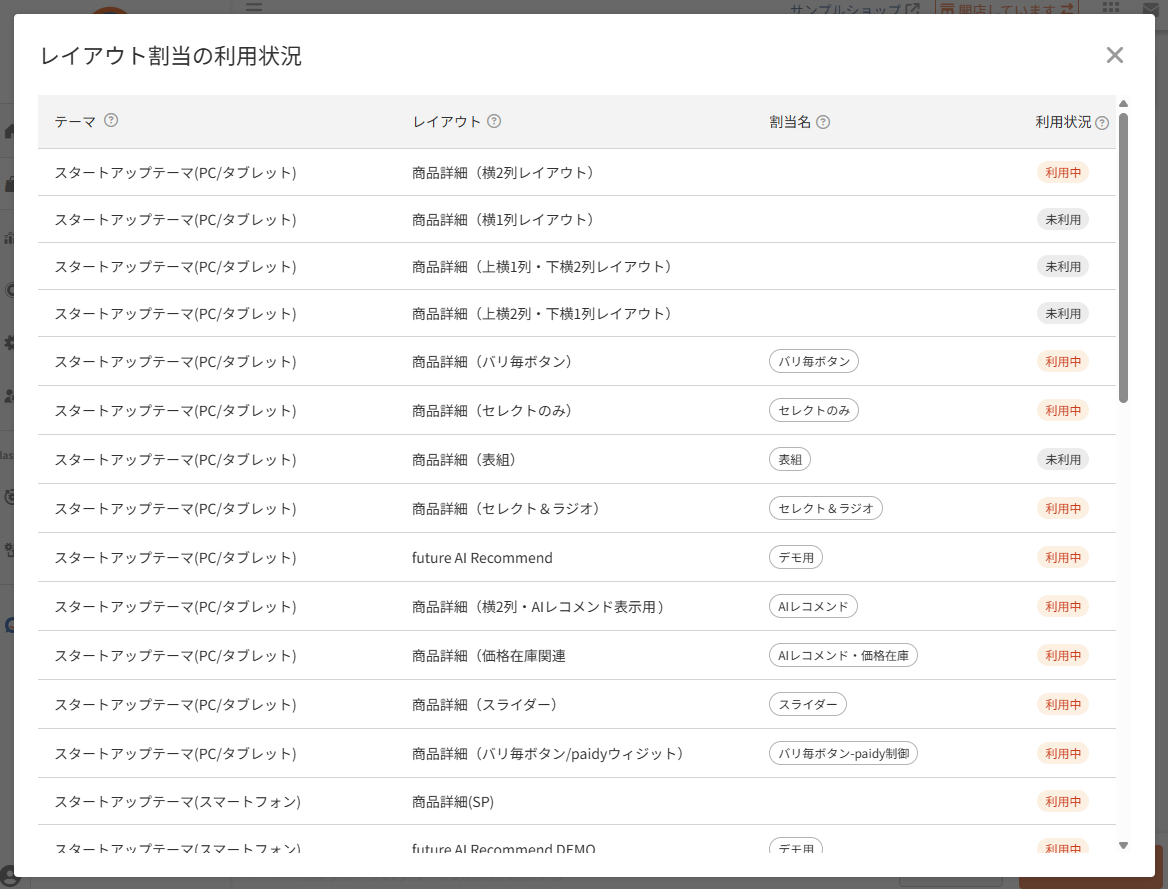
Task: Click the scrollbar down arrow
Action: 1123,845
